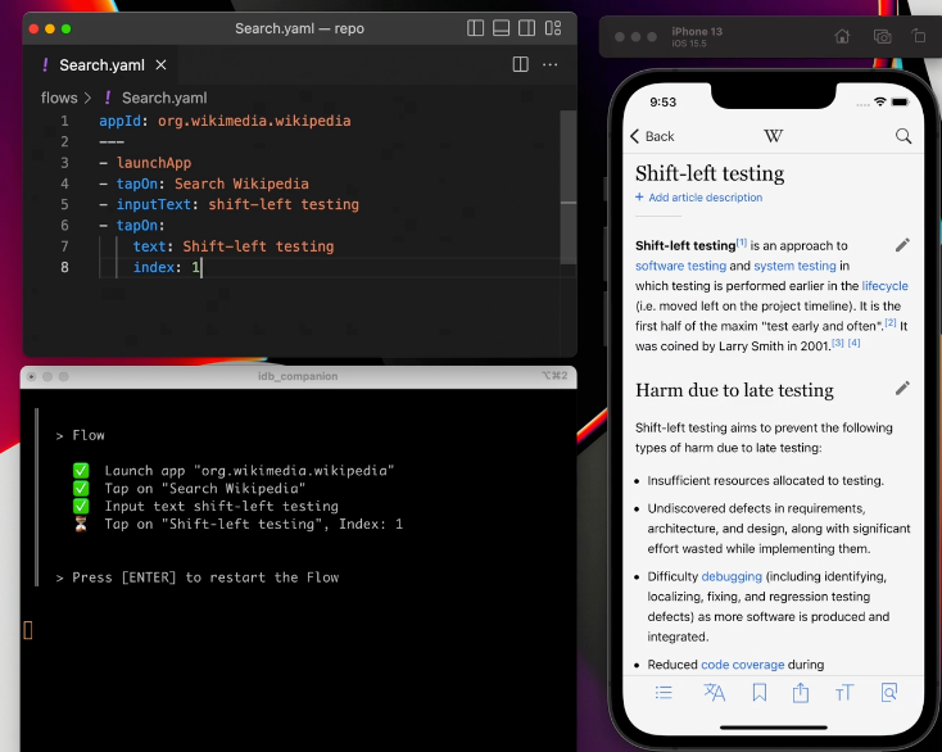Tap edit pencil for Harm due to late testing

902,389
